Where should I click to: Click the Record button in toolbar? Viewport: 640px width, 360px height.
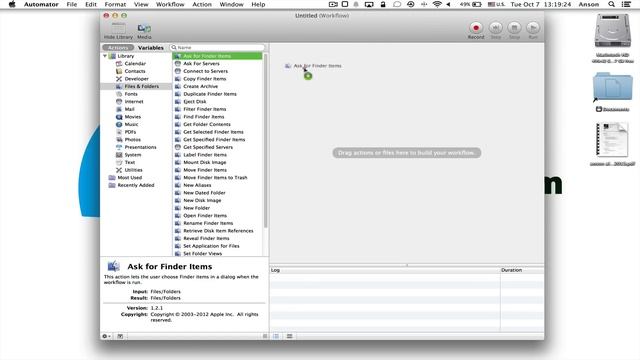476,30
